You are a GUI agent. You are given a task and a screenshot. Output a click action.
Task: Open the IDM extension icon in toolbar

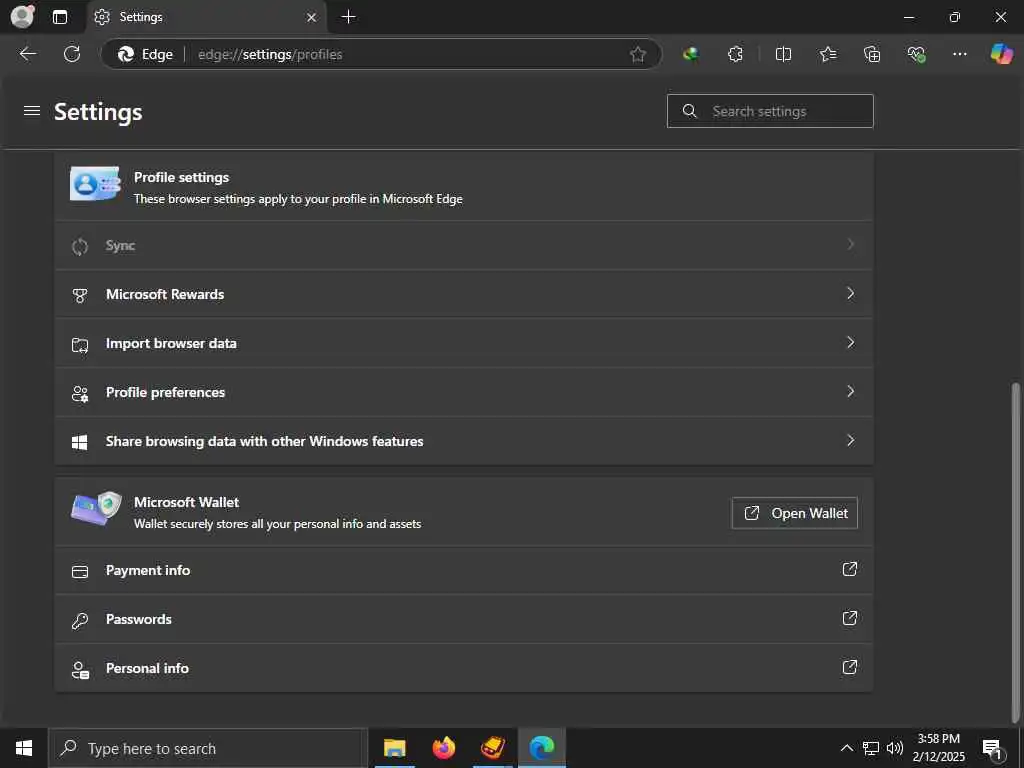point(690,54)
